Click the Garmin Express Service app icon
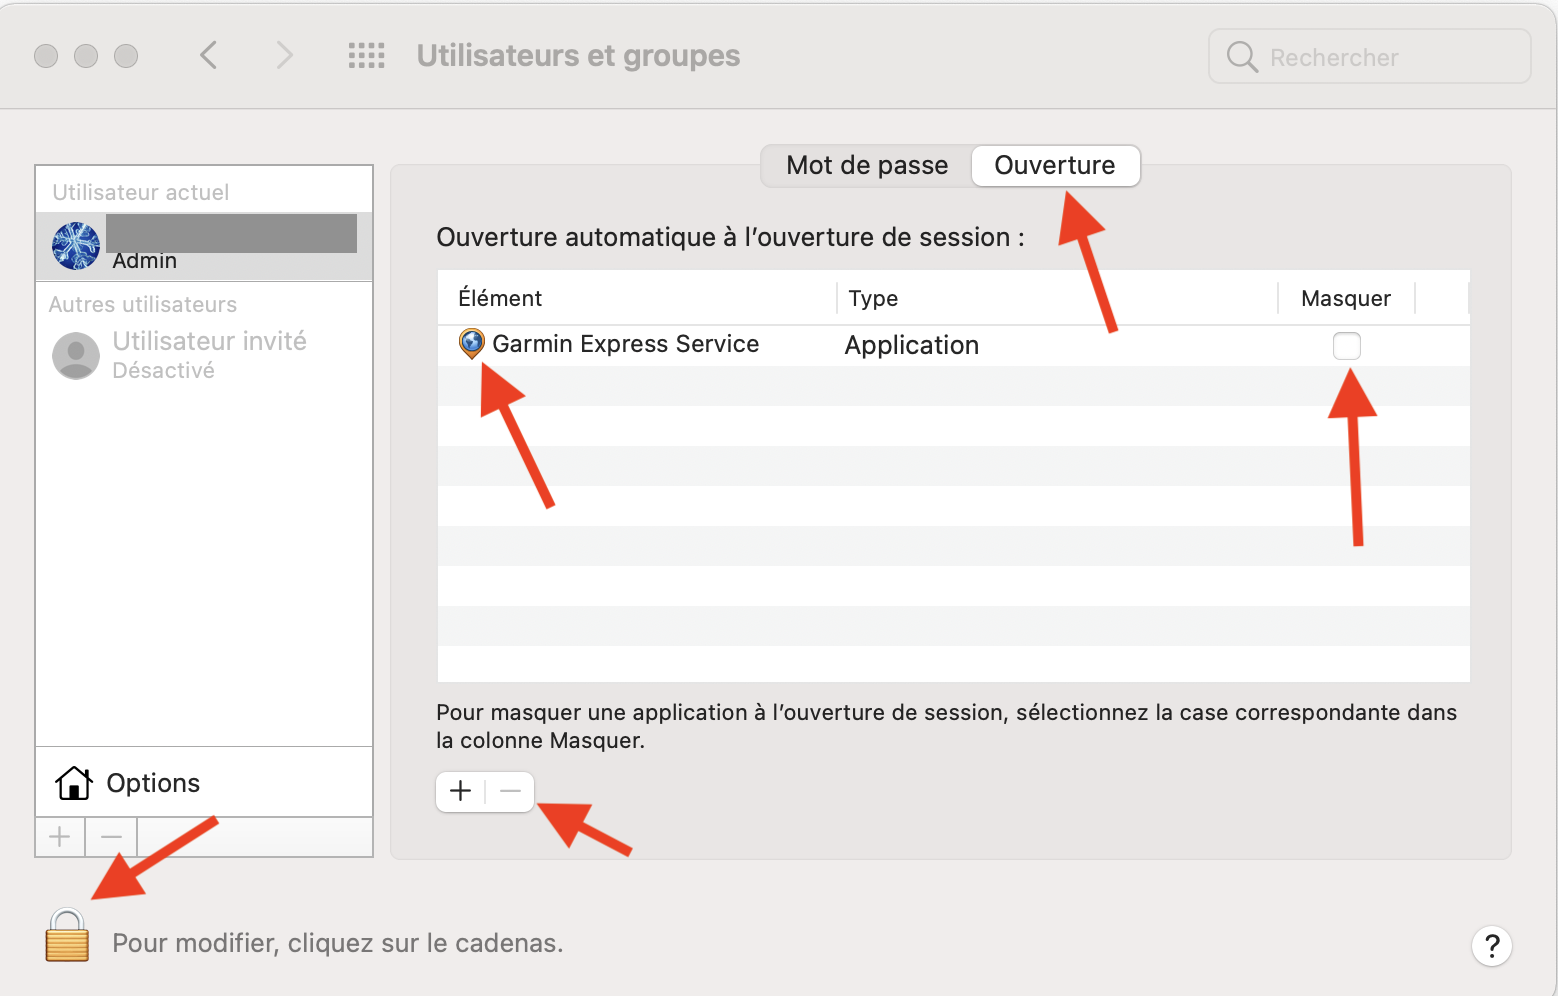1558x996 pixels. [x=471, y=344]
